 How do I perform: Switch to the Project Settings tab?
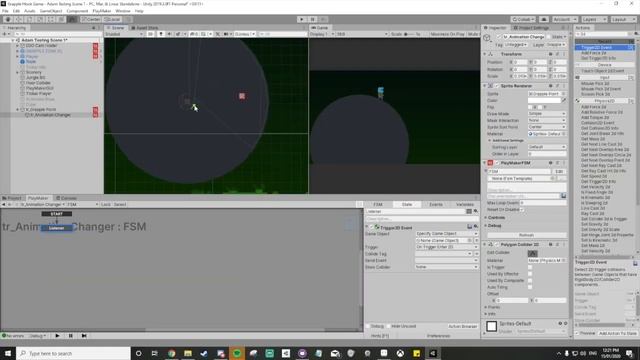point(531,28)
